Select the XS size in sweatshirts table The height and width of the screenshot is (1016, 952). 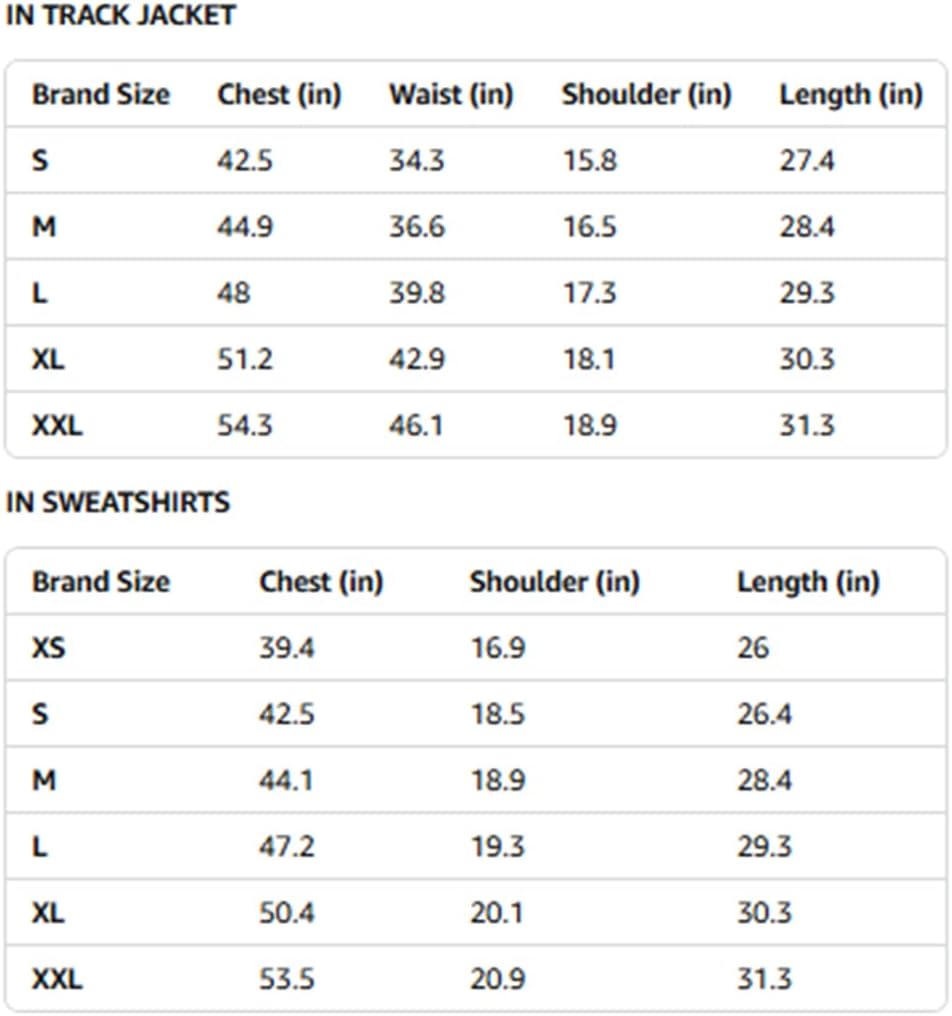(49, 647)
